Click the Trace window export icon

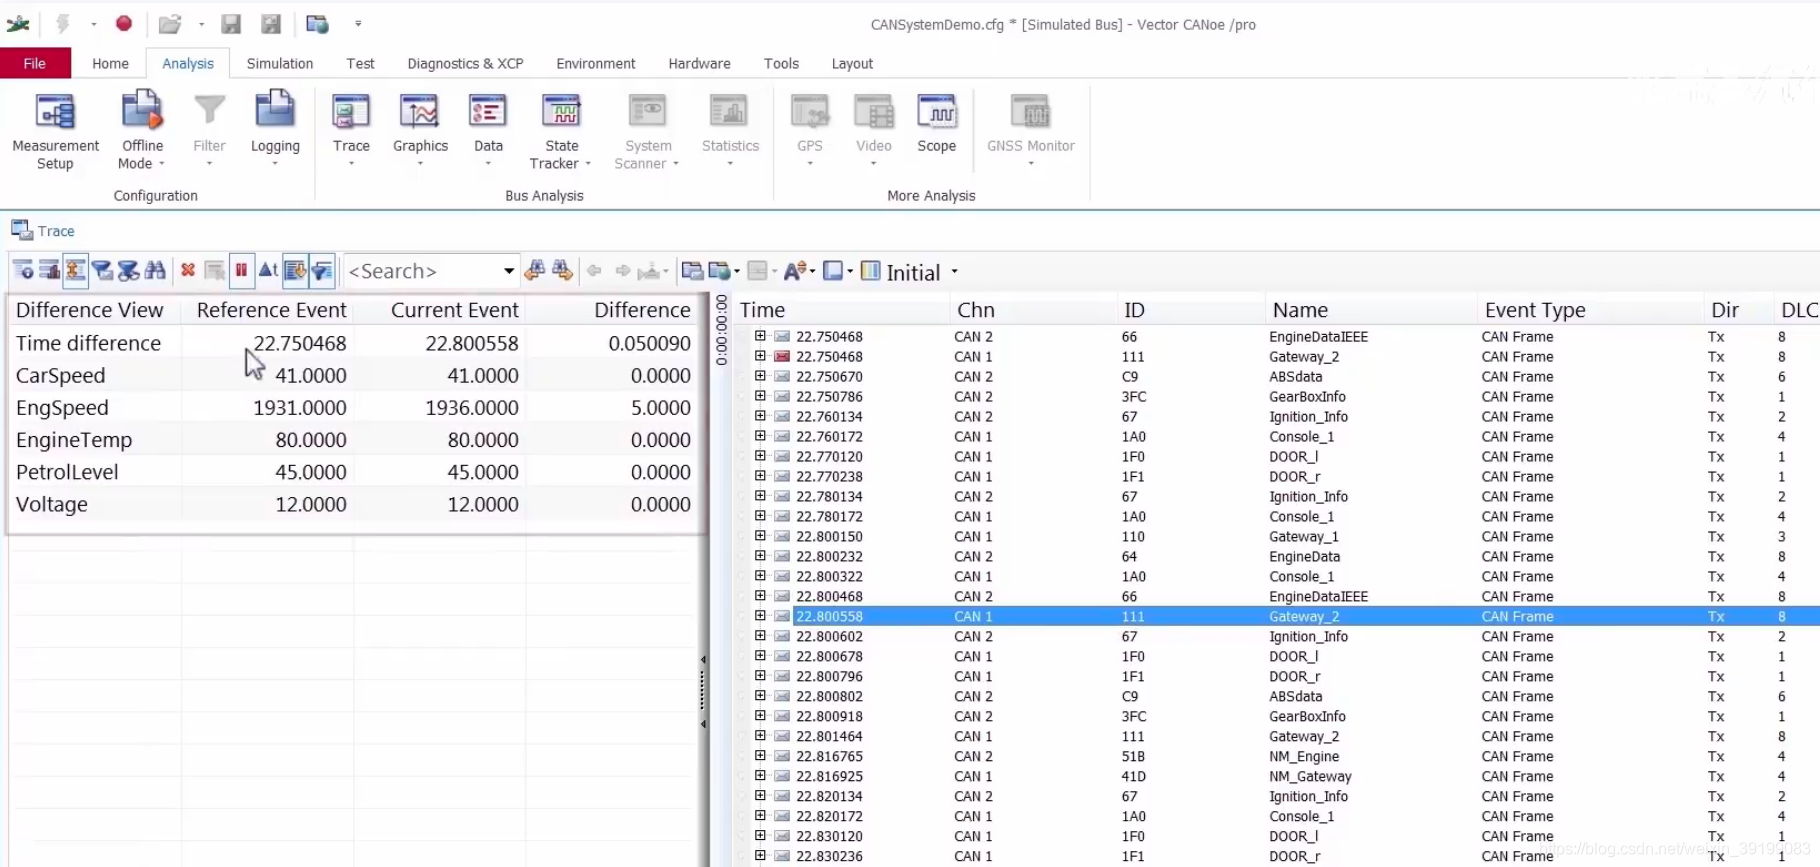[692, 270]
